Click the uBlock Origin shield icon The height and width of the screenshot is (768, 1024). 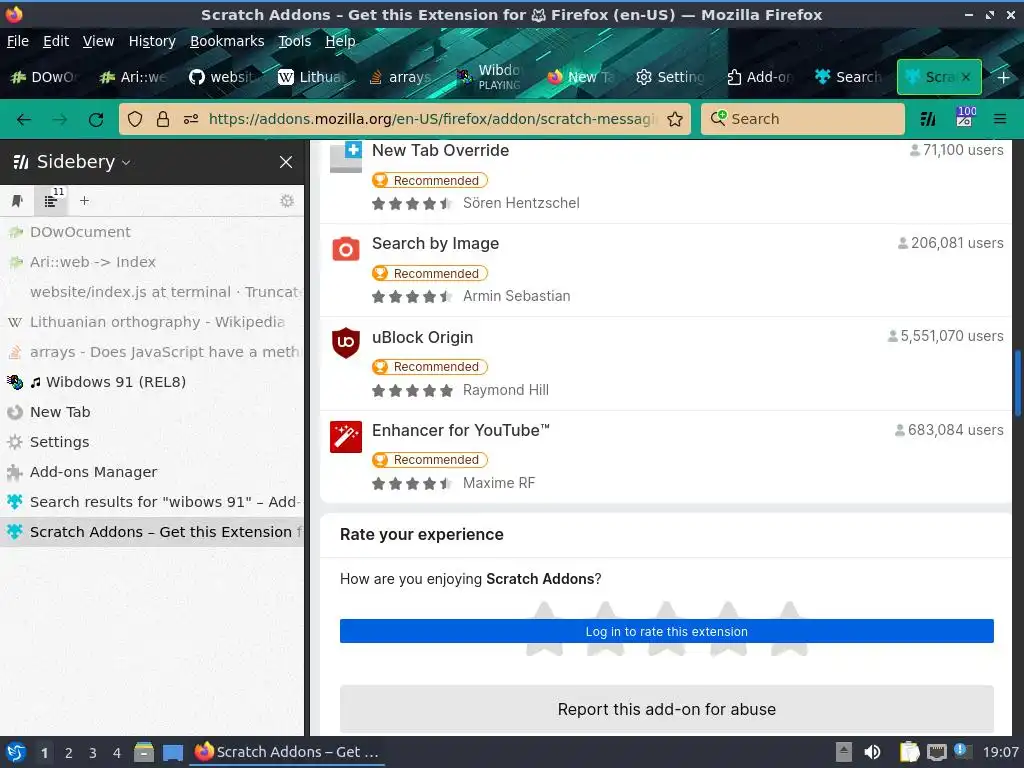(x=345, y=342)
